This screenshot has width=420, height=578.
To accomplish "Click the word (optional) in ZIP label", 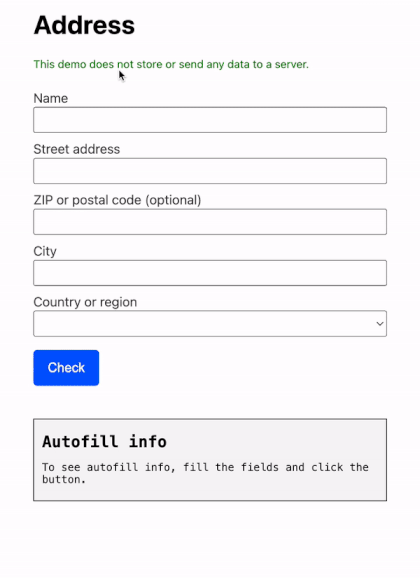I will (x=173, y=200).
